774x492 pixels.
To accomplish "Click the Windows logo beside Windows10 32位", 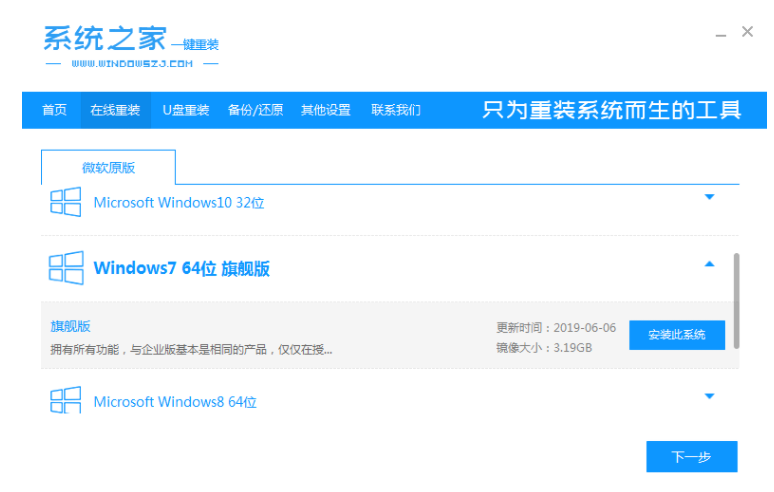I will pos(65,201).
